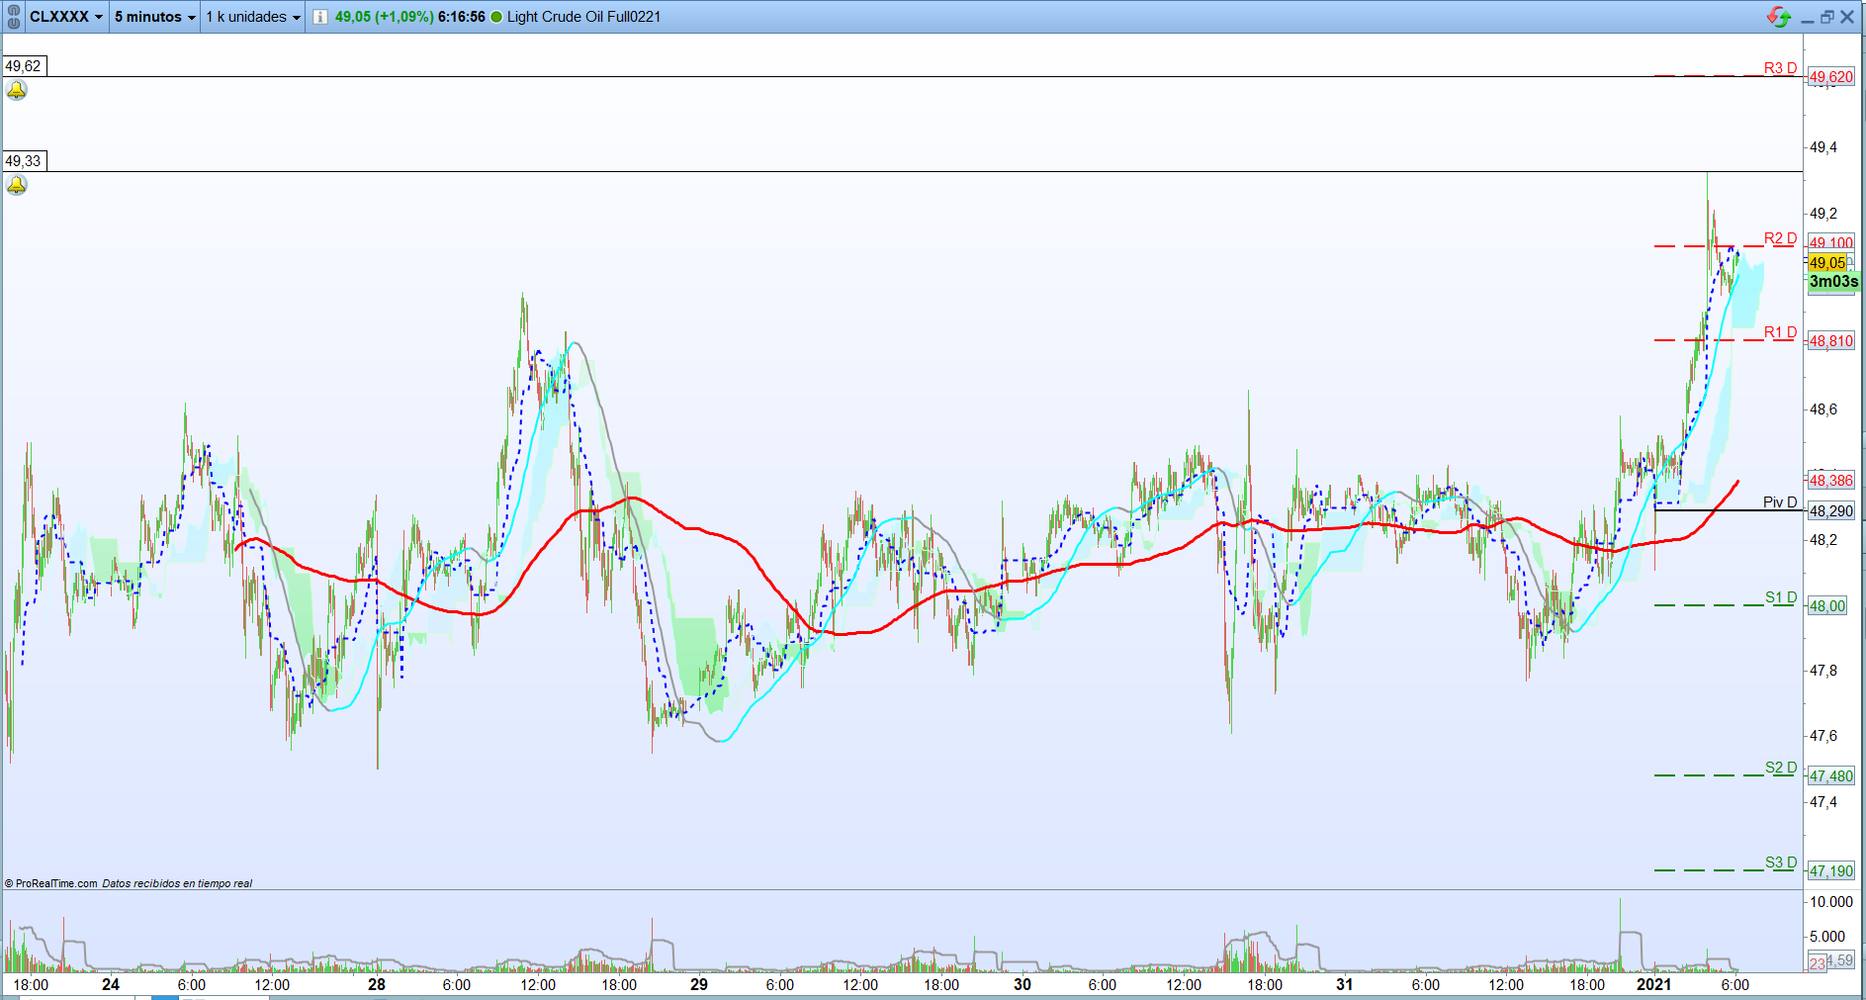Image resolution: width=1866 pixels, height=1000 pixels.
Task: Click the 48,386 price axis tag
Action: point(1831,481)
